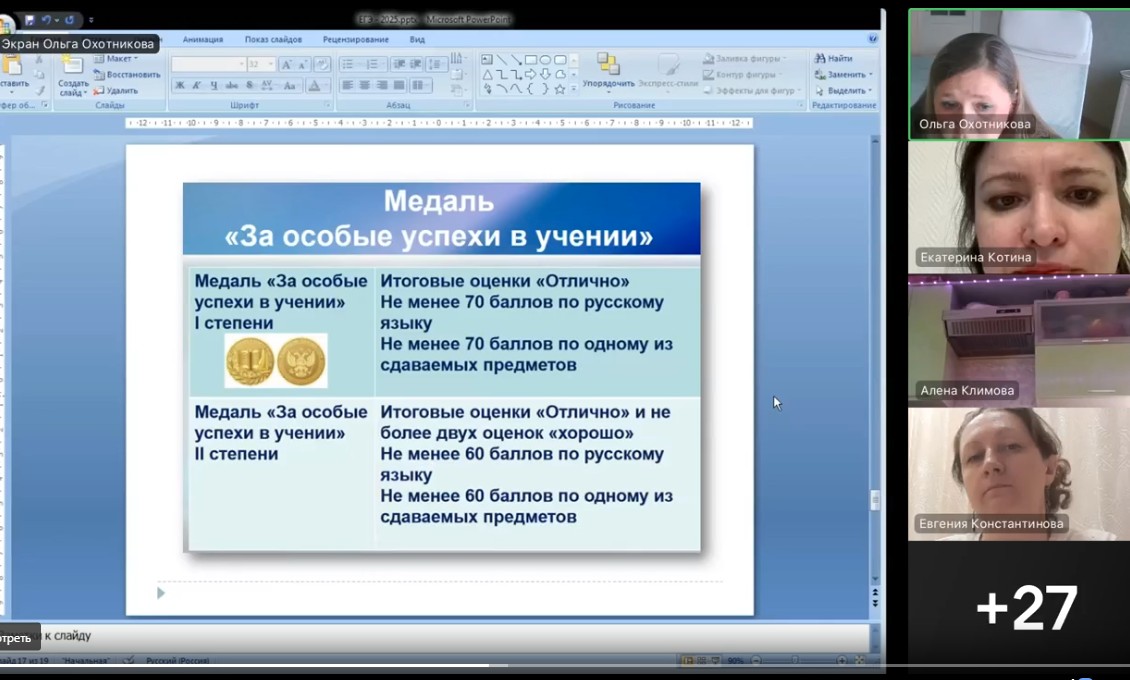Click the font color A swatch
1130x680 pixels.
click(314, 86)
